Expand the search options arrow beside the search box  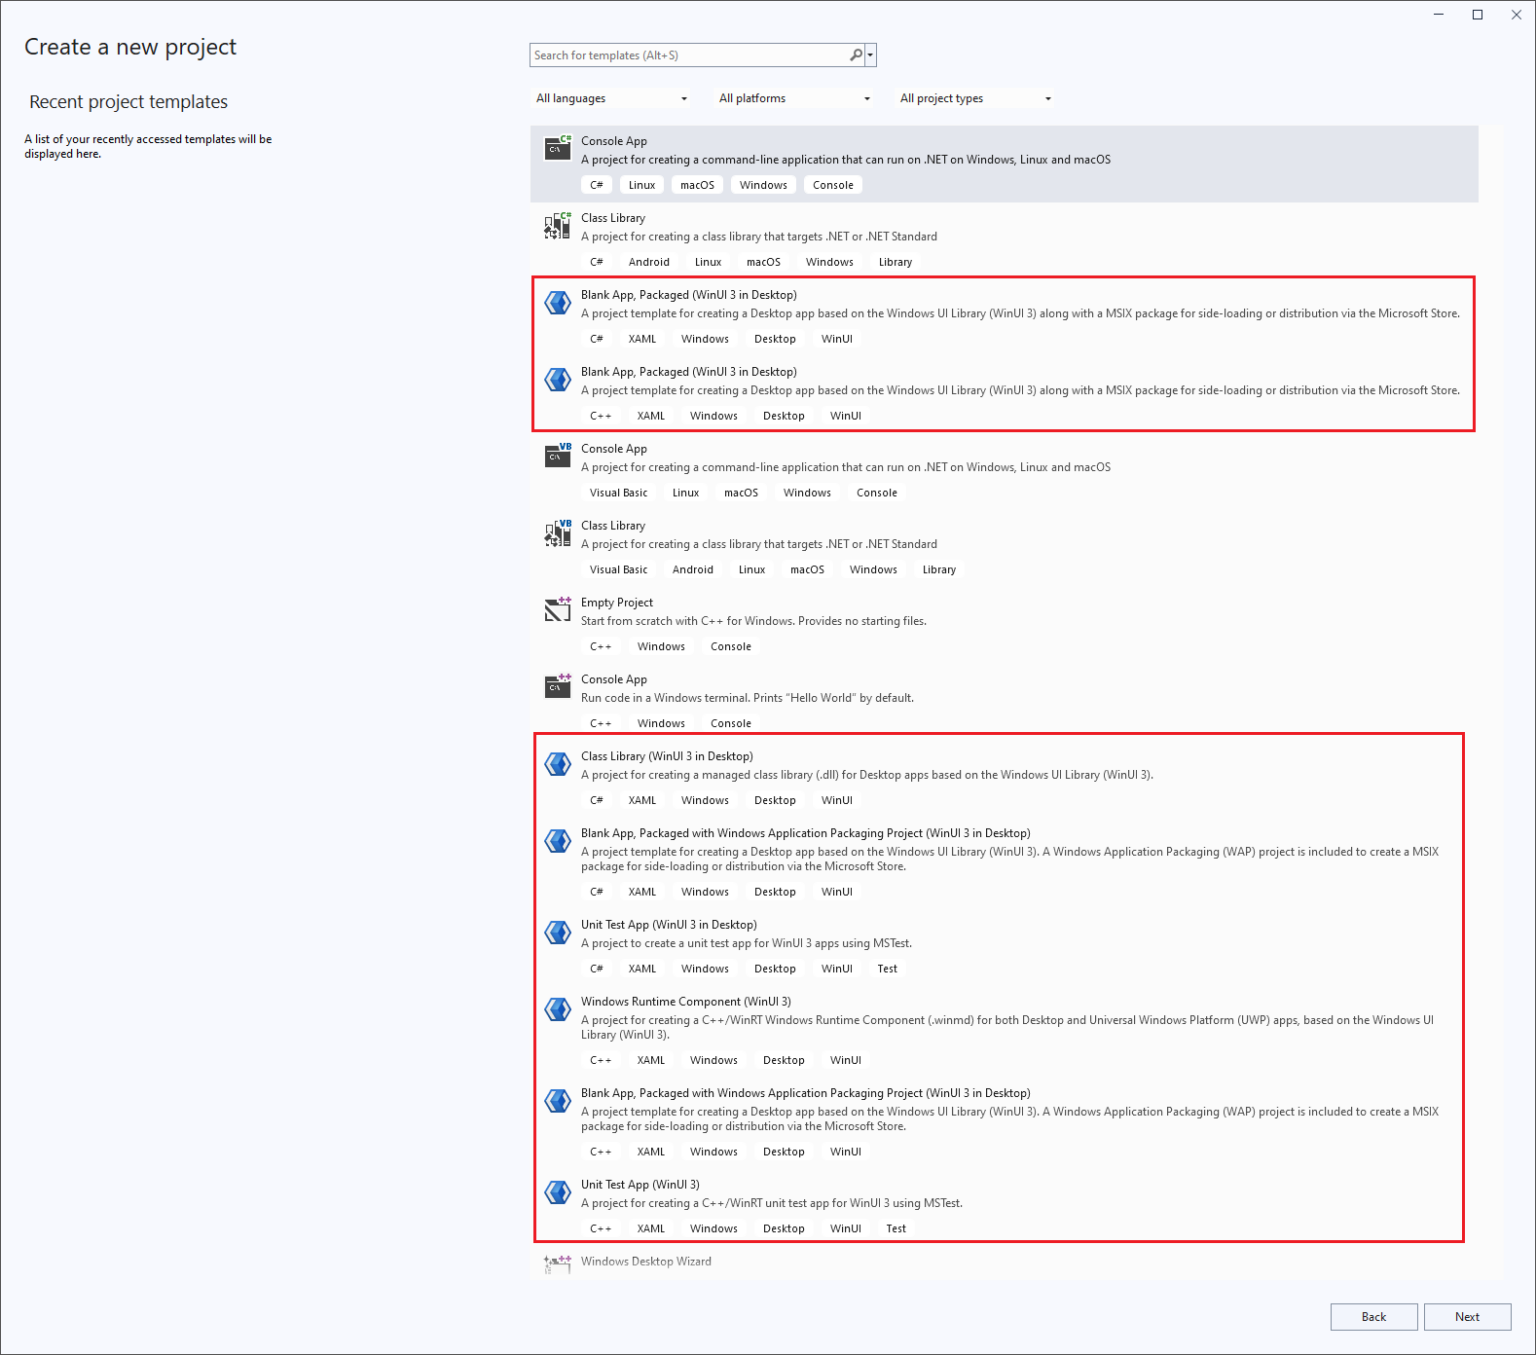click(870, 55)
